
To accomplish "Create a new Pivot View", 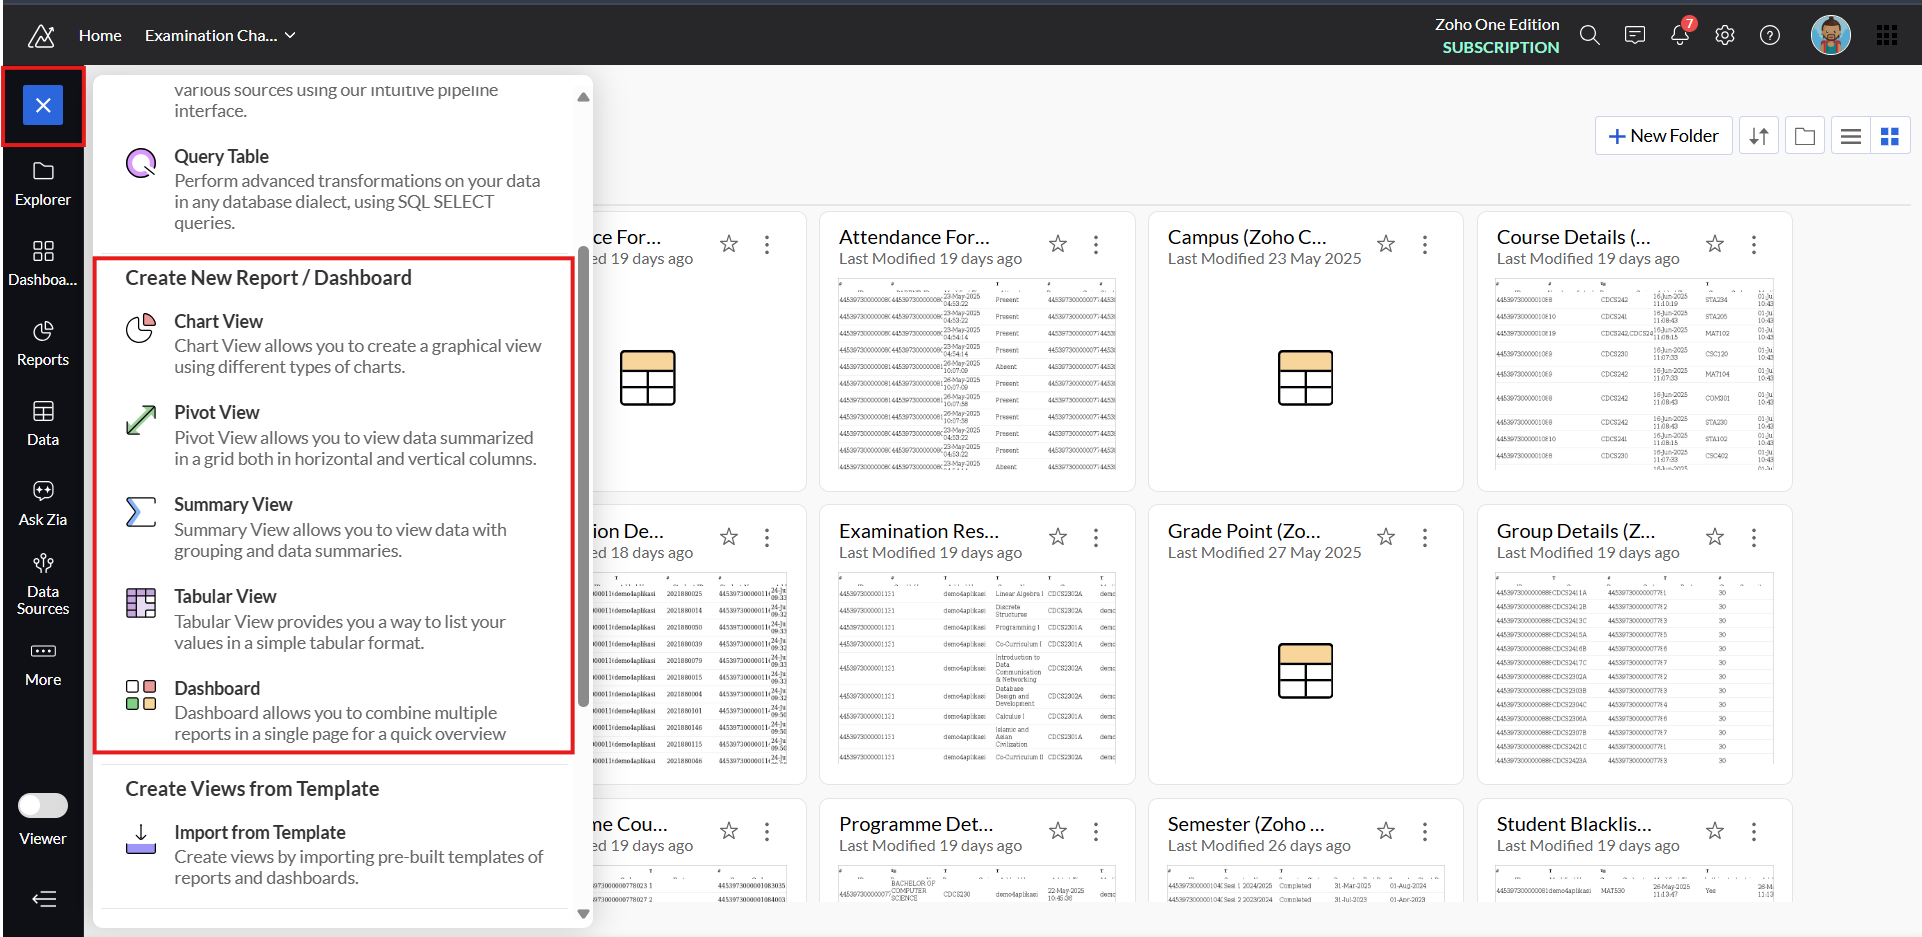I will (x=335, y=435).
